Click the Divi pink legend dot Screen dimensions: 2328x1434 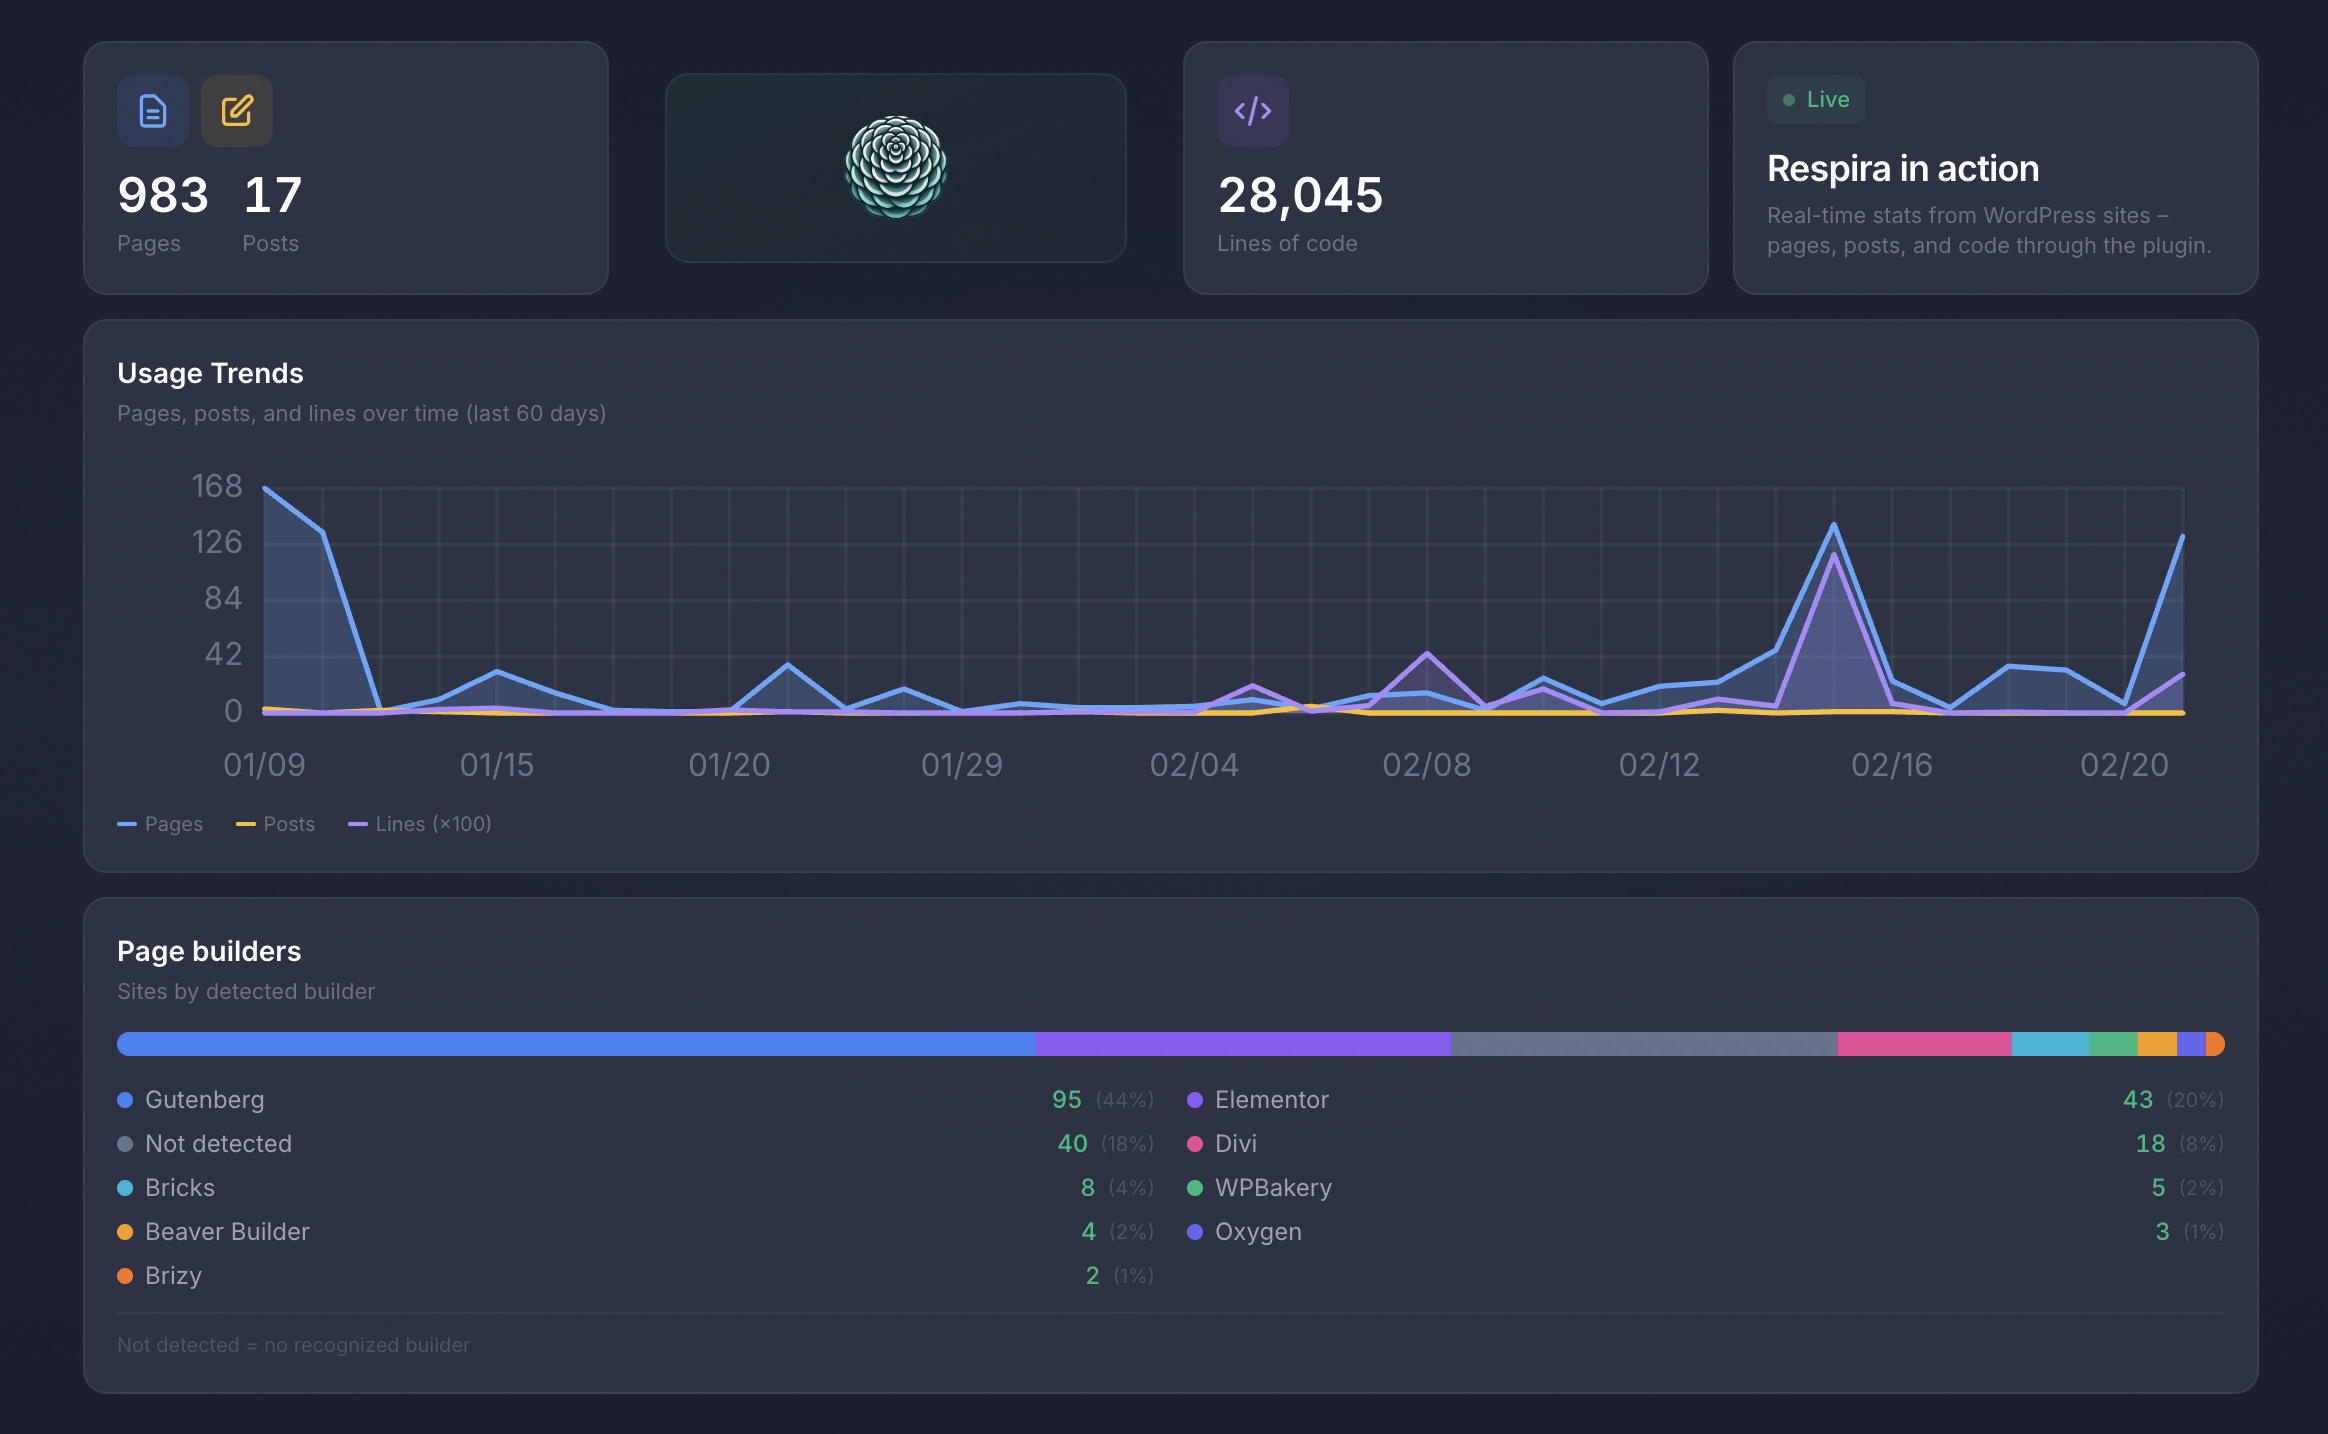pyautogui.click(x=1194, y=1144)
